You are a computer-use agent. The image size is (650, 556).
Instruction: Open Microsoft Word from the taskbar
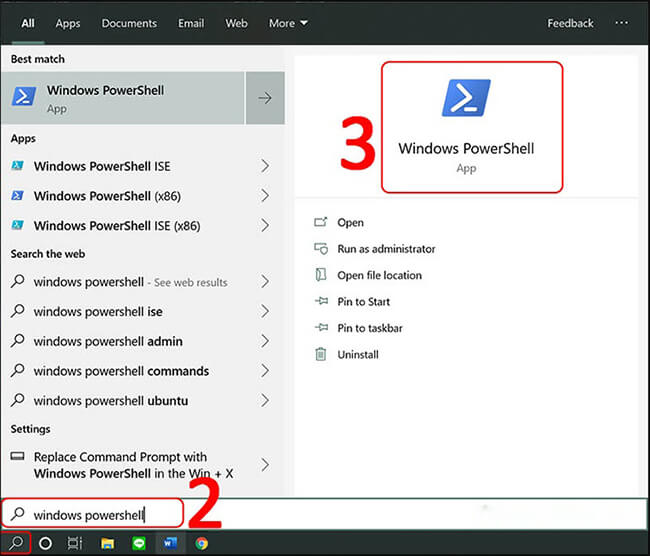coord(170,543)
